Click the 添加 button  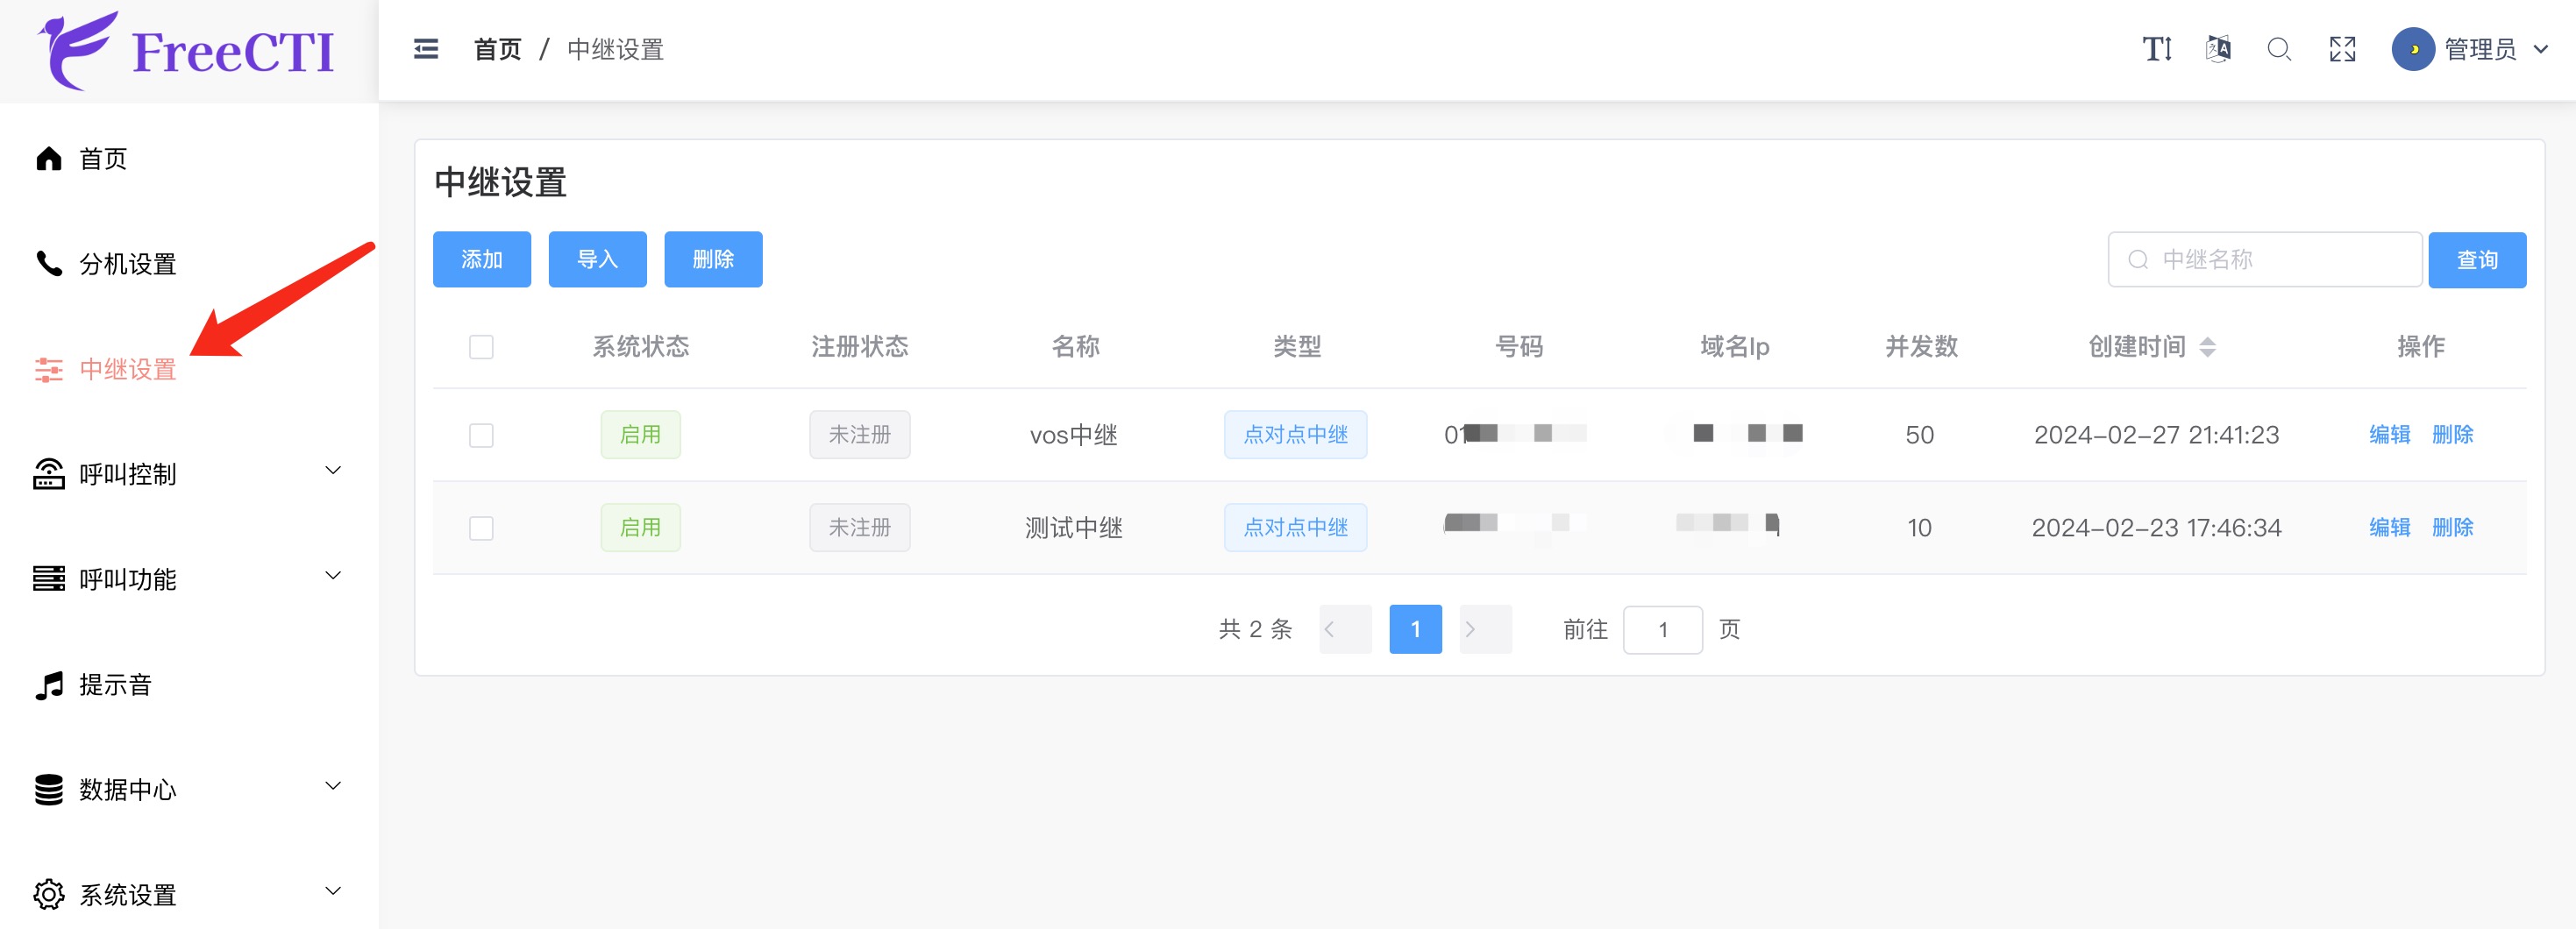point(481,259)
